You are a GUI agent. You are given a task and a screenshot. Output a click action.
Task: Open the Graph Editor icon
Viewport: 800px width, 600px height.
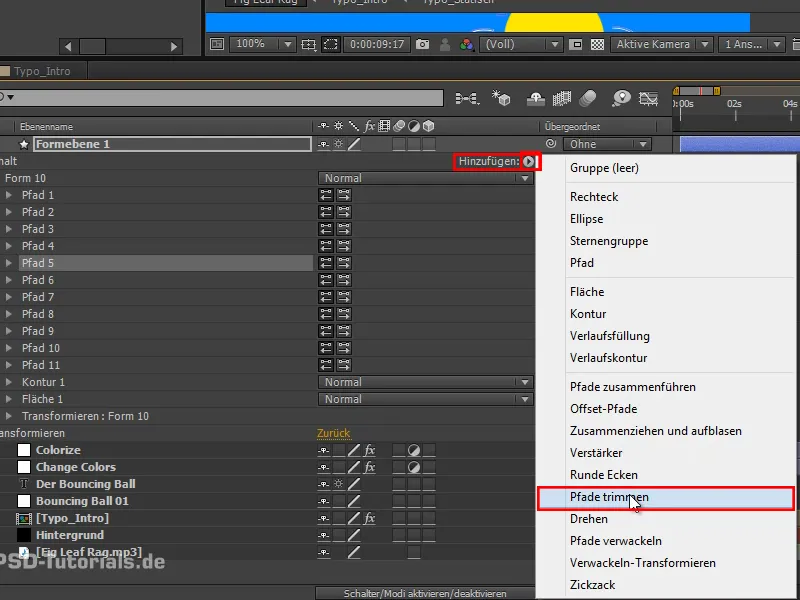click(x=648, y=98)
